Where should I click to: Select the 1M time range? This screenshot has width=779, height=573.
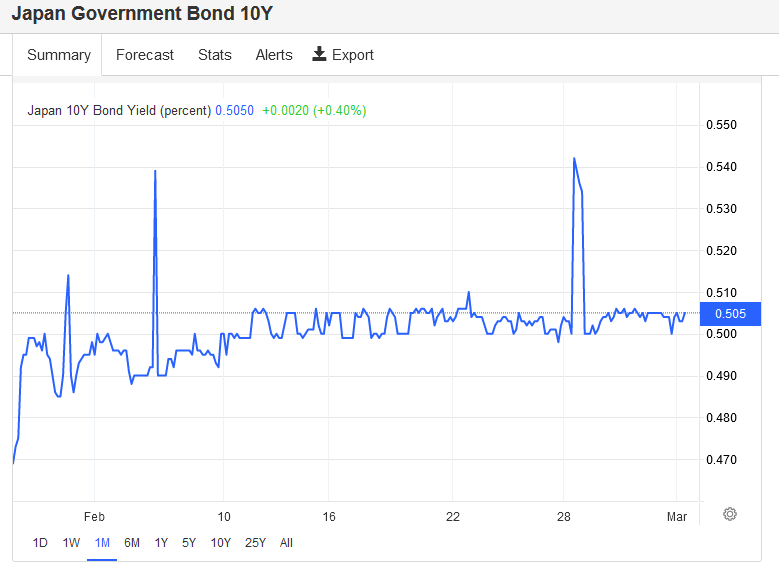click(x=102, y=543)
